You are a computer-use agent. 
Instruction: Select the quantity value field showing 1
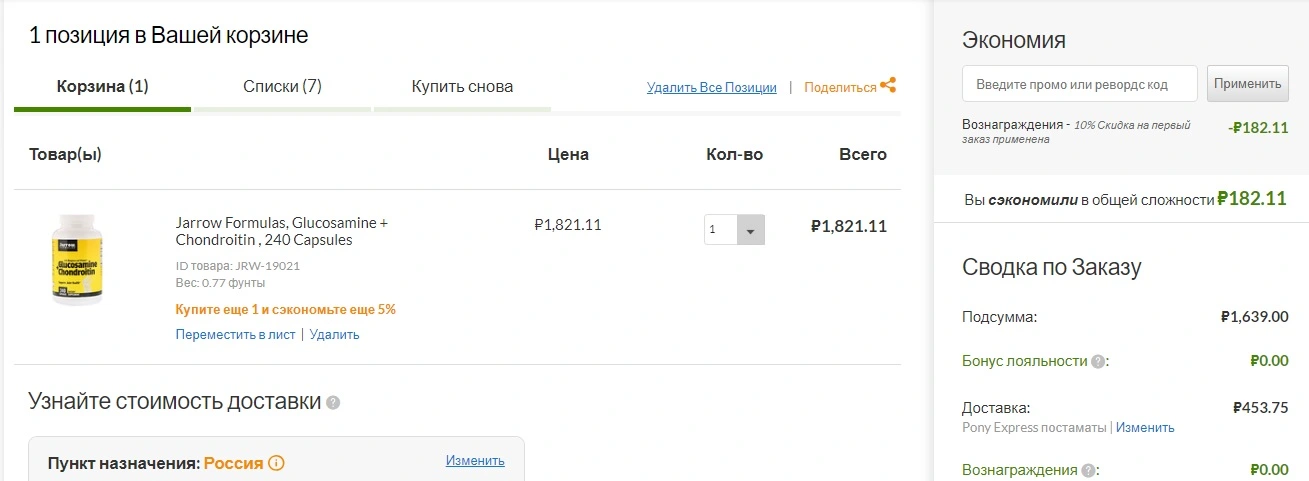click(721, 230)
